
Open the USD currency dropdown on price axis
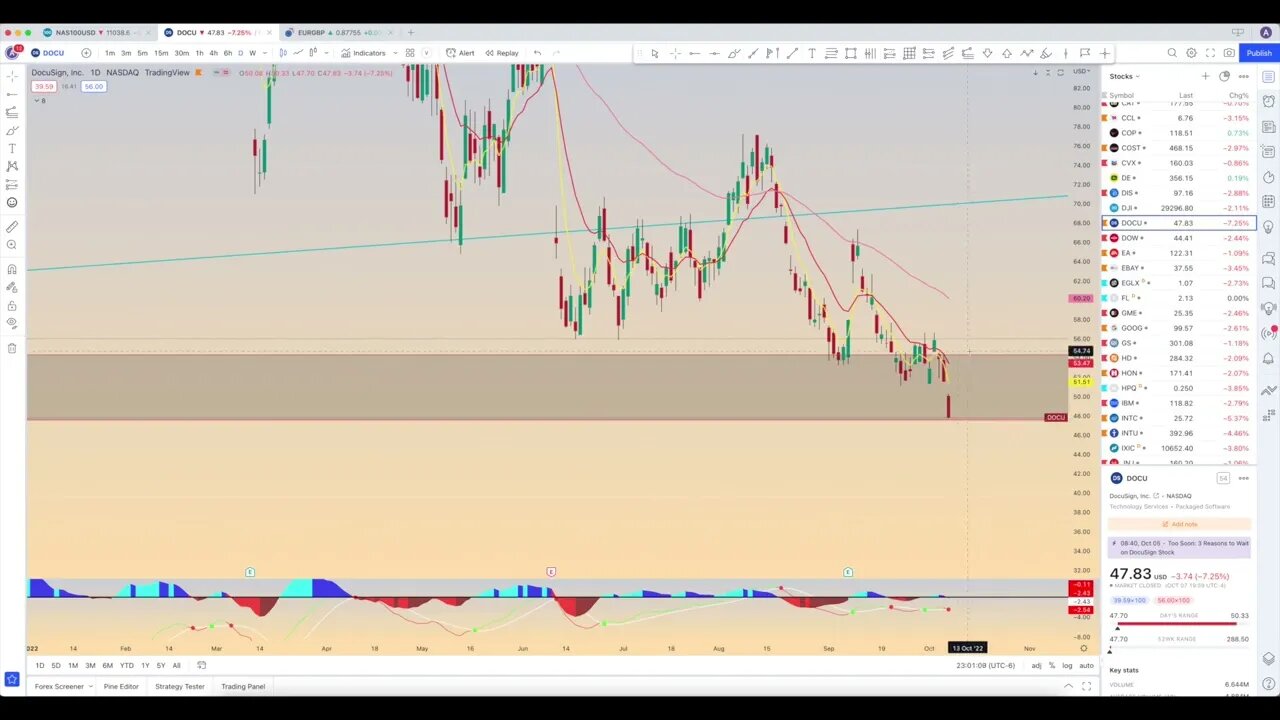(x=1082, y=71)
